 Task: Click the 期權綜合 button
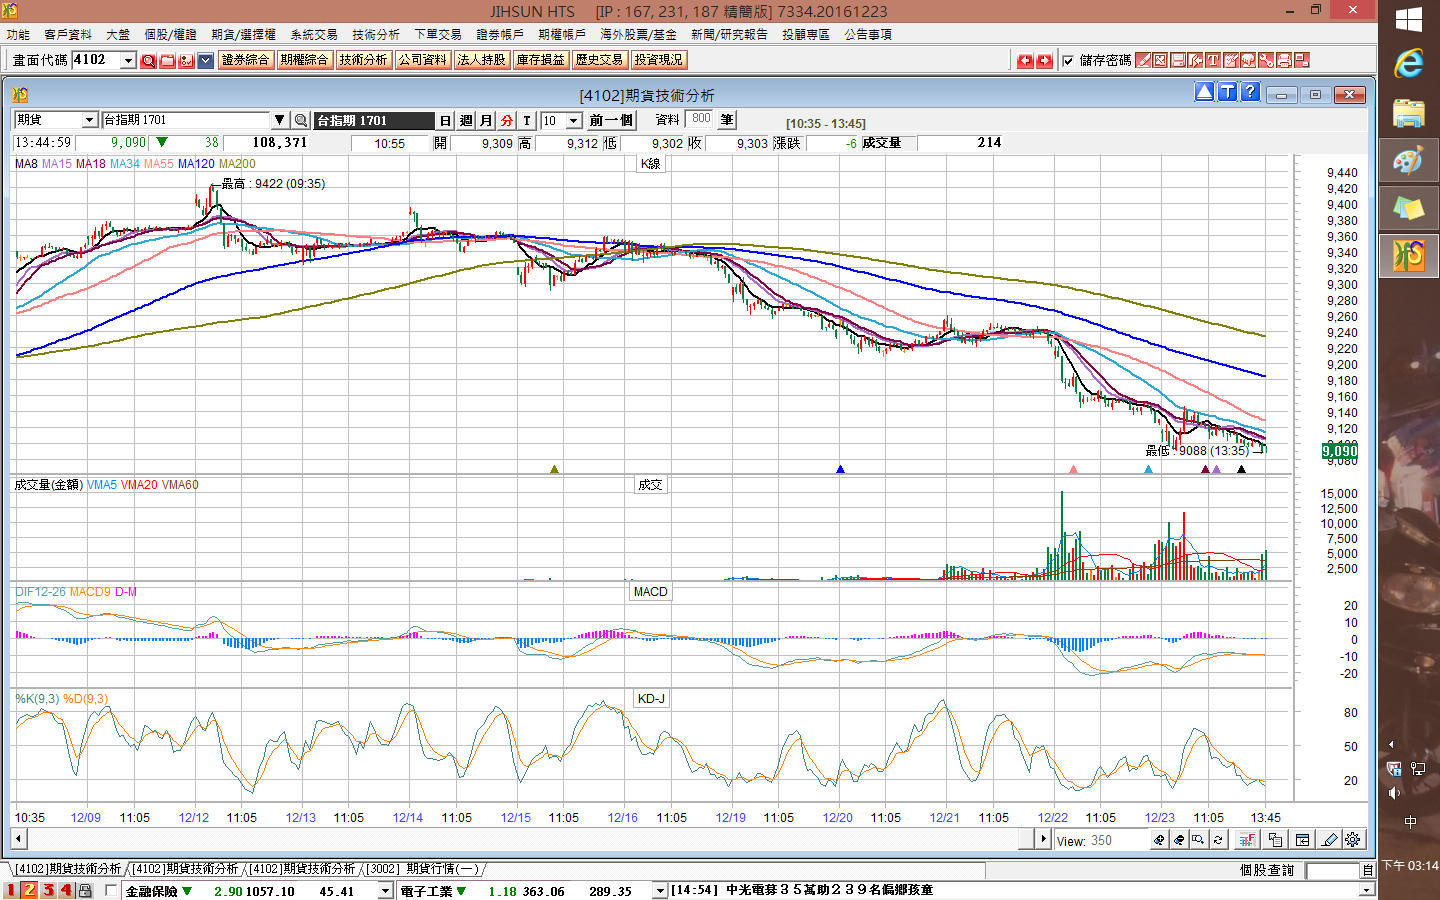(x=305, y=60)
